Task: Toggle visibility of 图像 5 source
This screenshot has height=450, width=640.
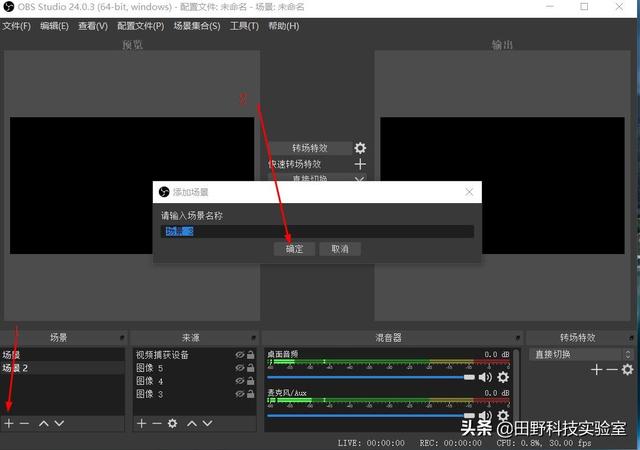Action: [x=240, y=368]
